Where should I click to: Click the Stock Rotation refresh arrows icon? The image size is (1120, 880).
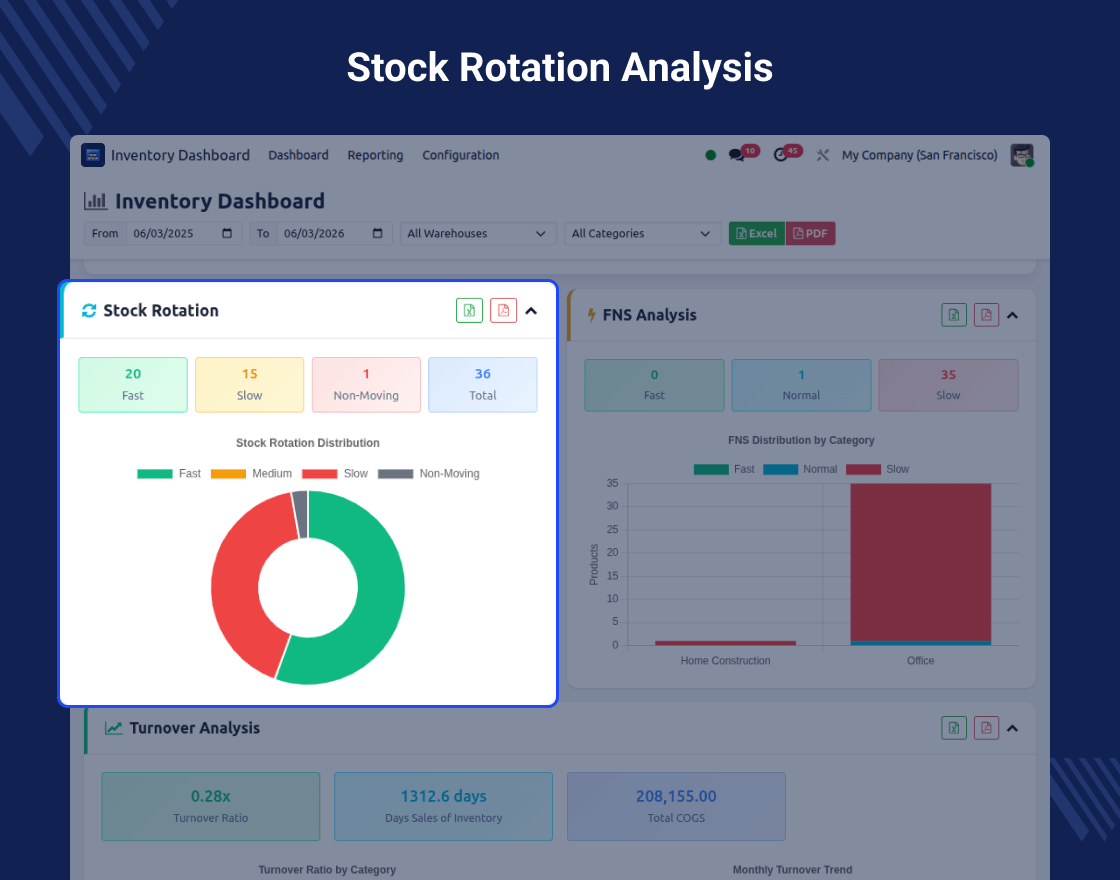click(x=89, y=310)
